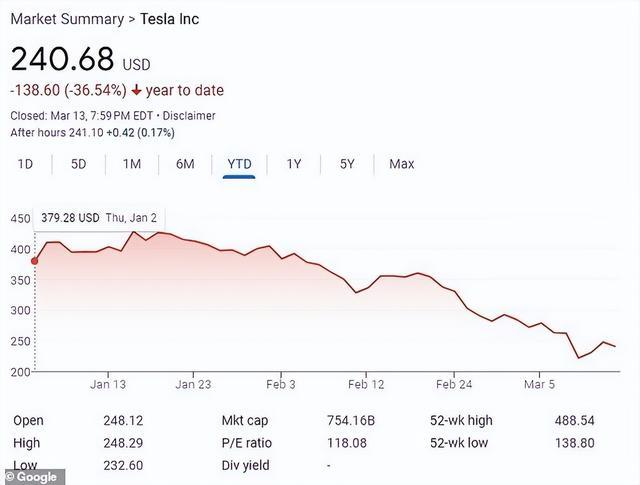Open the 1Y chart range
640x485 pixels.
(x=293, y=164)
